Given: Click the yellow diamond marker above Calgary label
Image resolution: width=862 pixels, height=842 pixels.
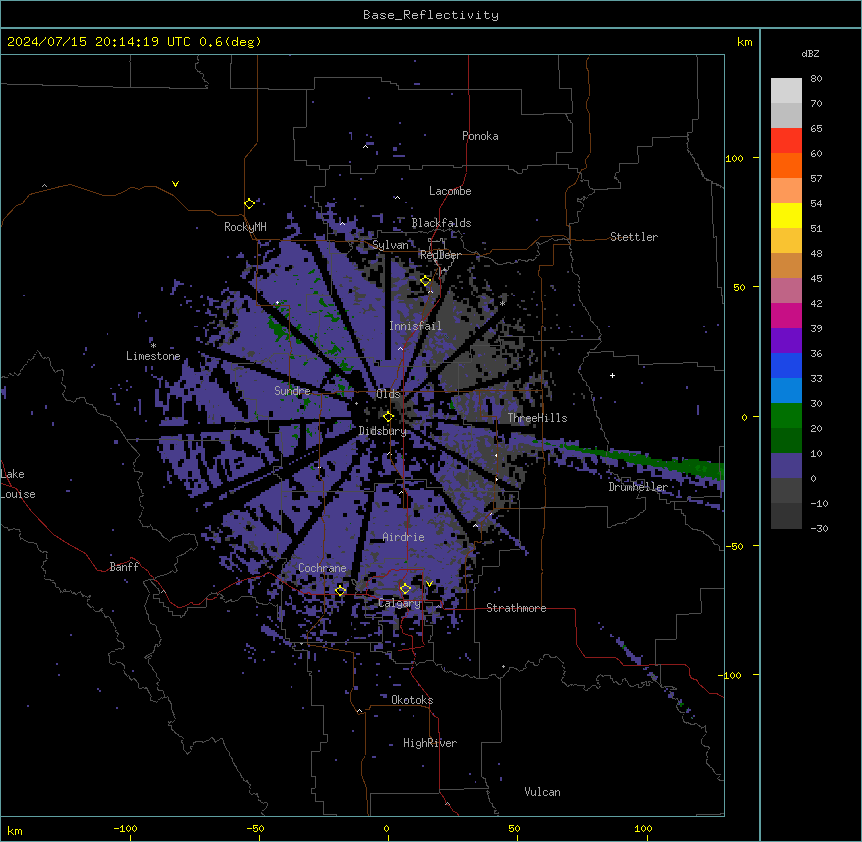Looking at the screenshot, I should coord(405,589).
